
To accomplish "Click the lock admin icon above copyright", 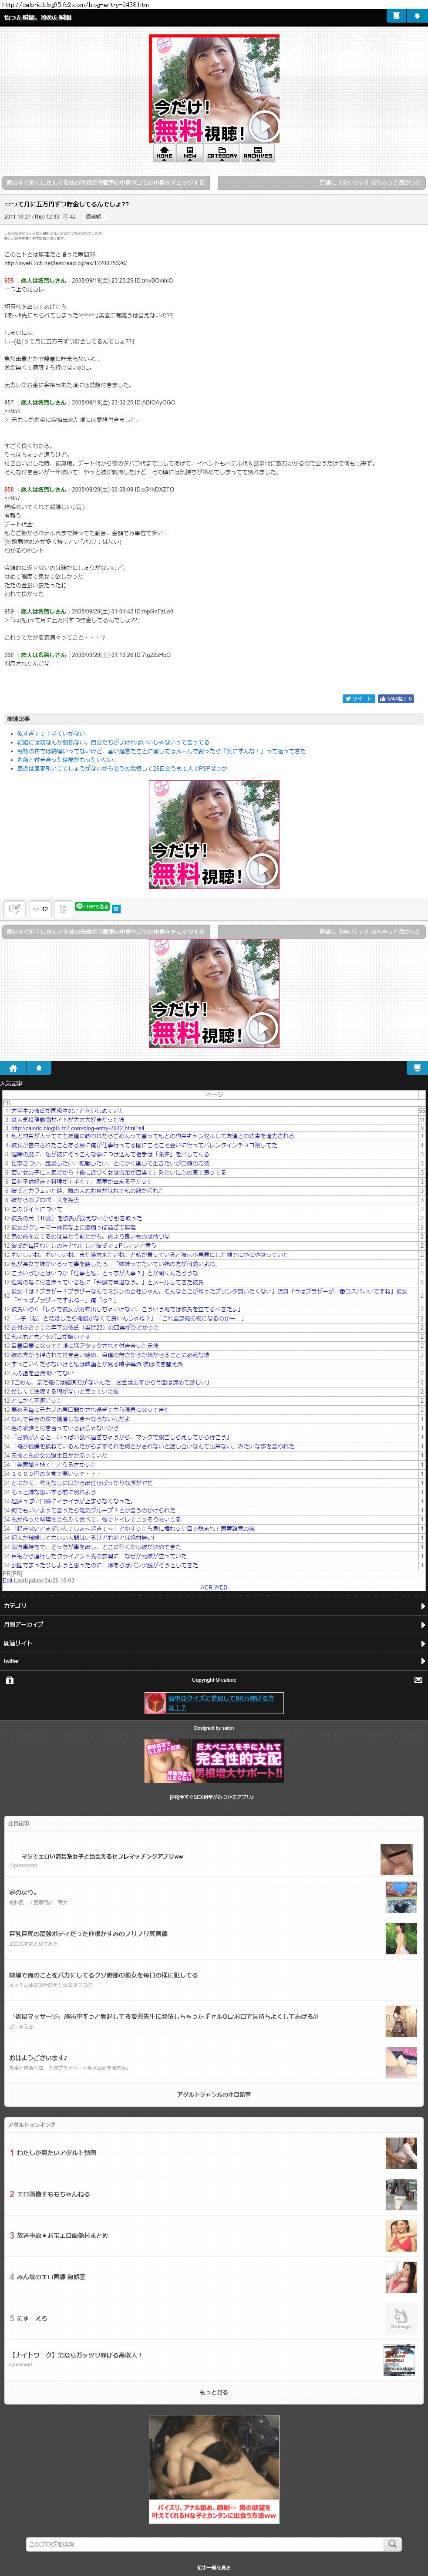I will [10, 1680].
